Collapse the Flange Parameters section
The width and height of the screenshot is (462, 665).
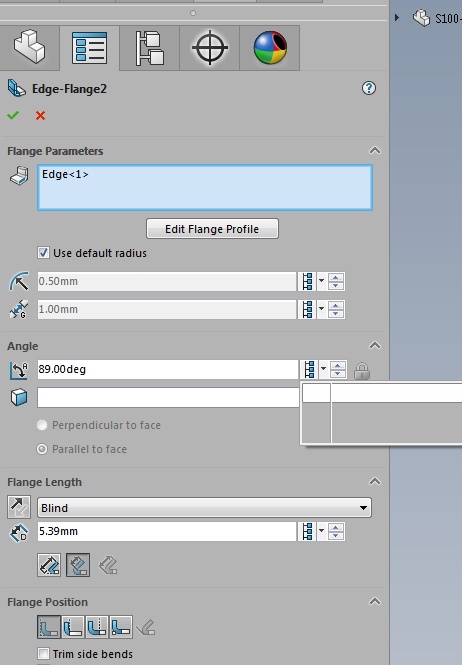375,151
